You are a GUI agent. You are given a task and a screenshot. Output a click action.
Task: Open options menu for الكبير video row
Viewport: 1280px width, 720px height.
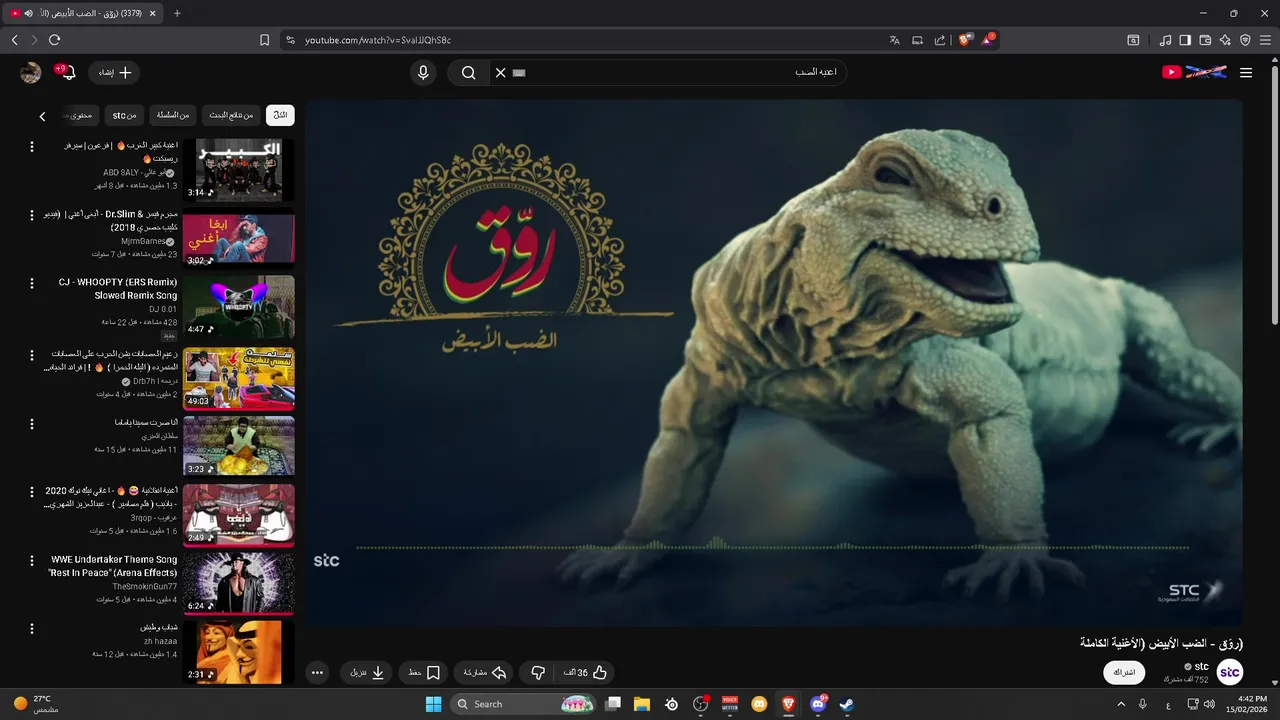[x=31, y=146]
